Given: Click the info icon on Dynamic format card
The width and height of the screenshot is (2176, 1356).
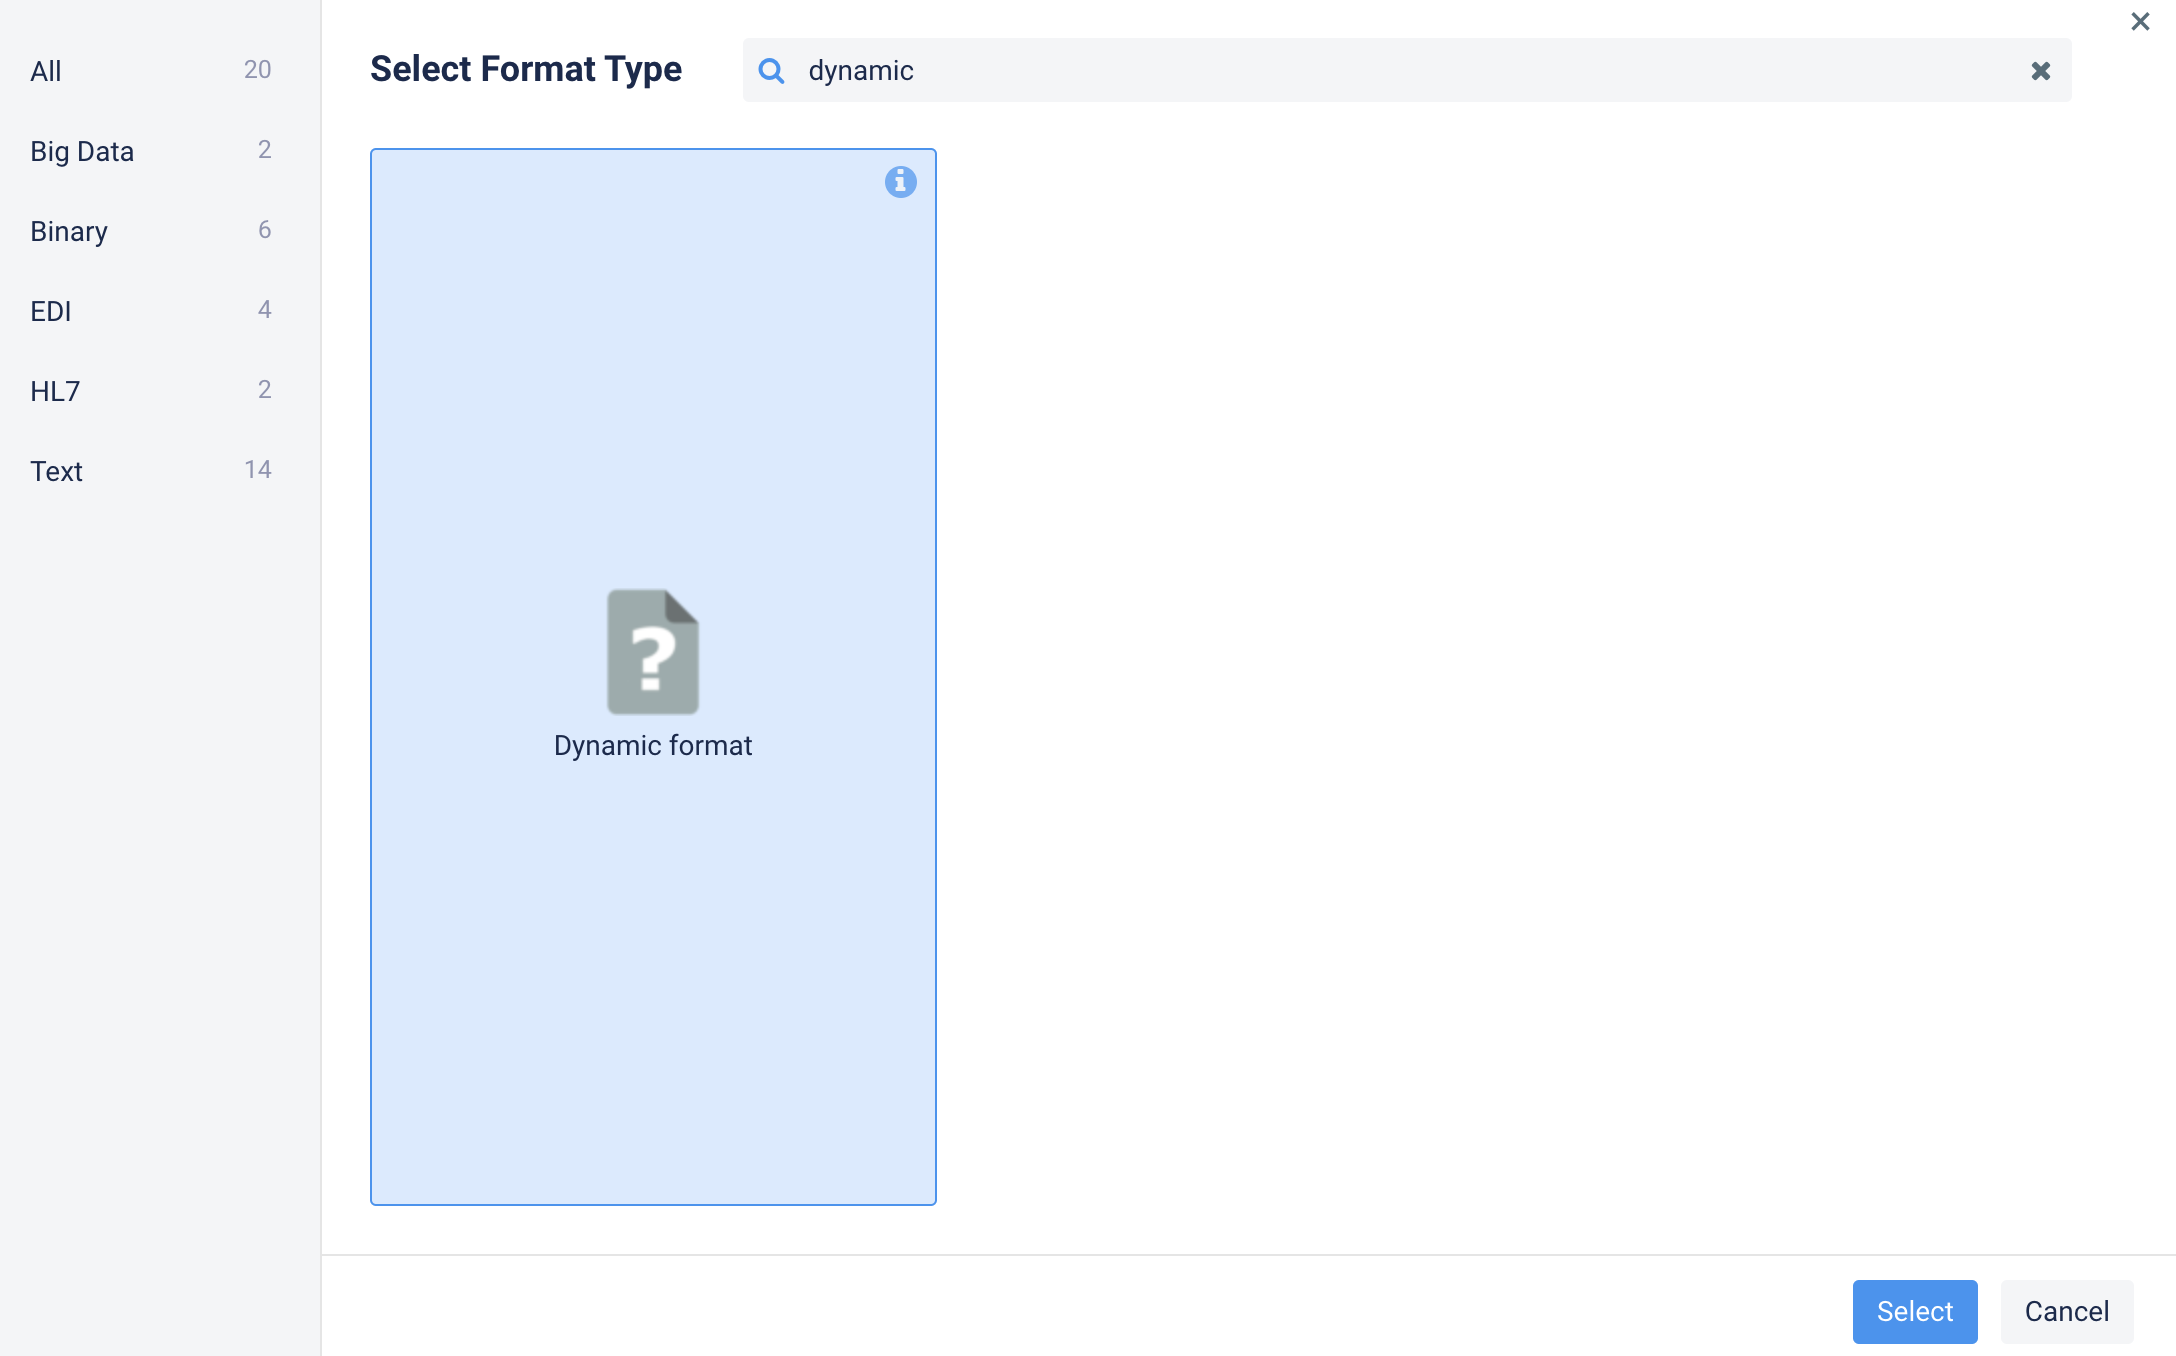Looking at the screenshot, I should tap(900, 181).
